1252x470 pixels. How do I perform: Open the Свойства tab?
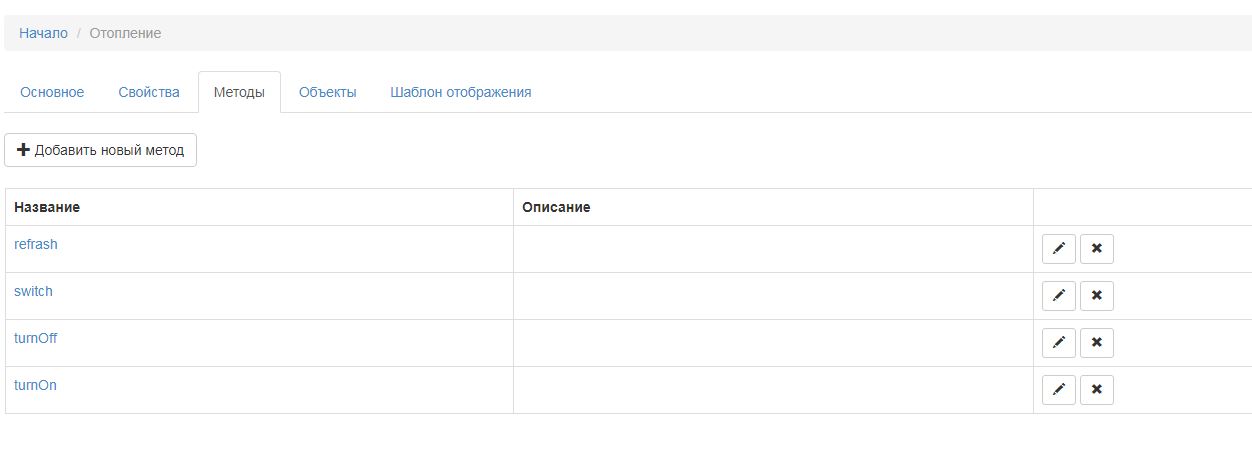(149, 92)
